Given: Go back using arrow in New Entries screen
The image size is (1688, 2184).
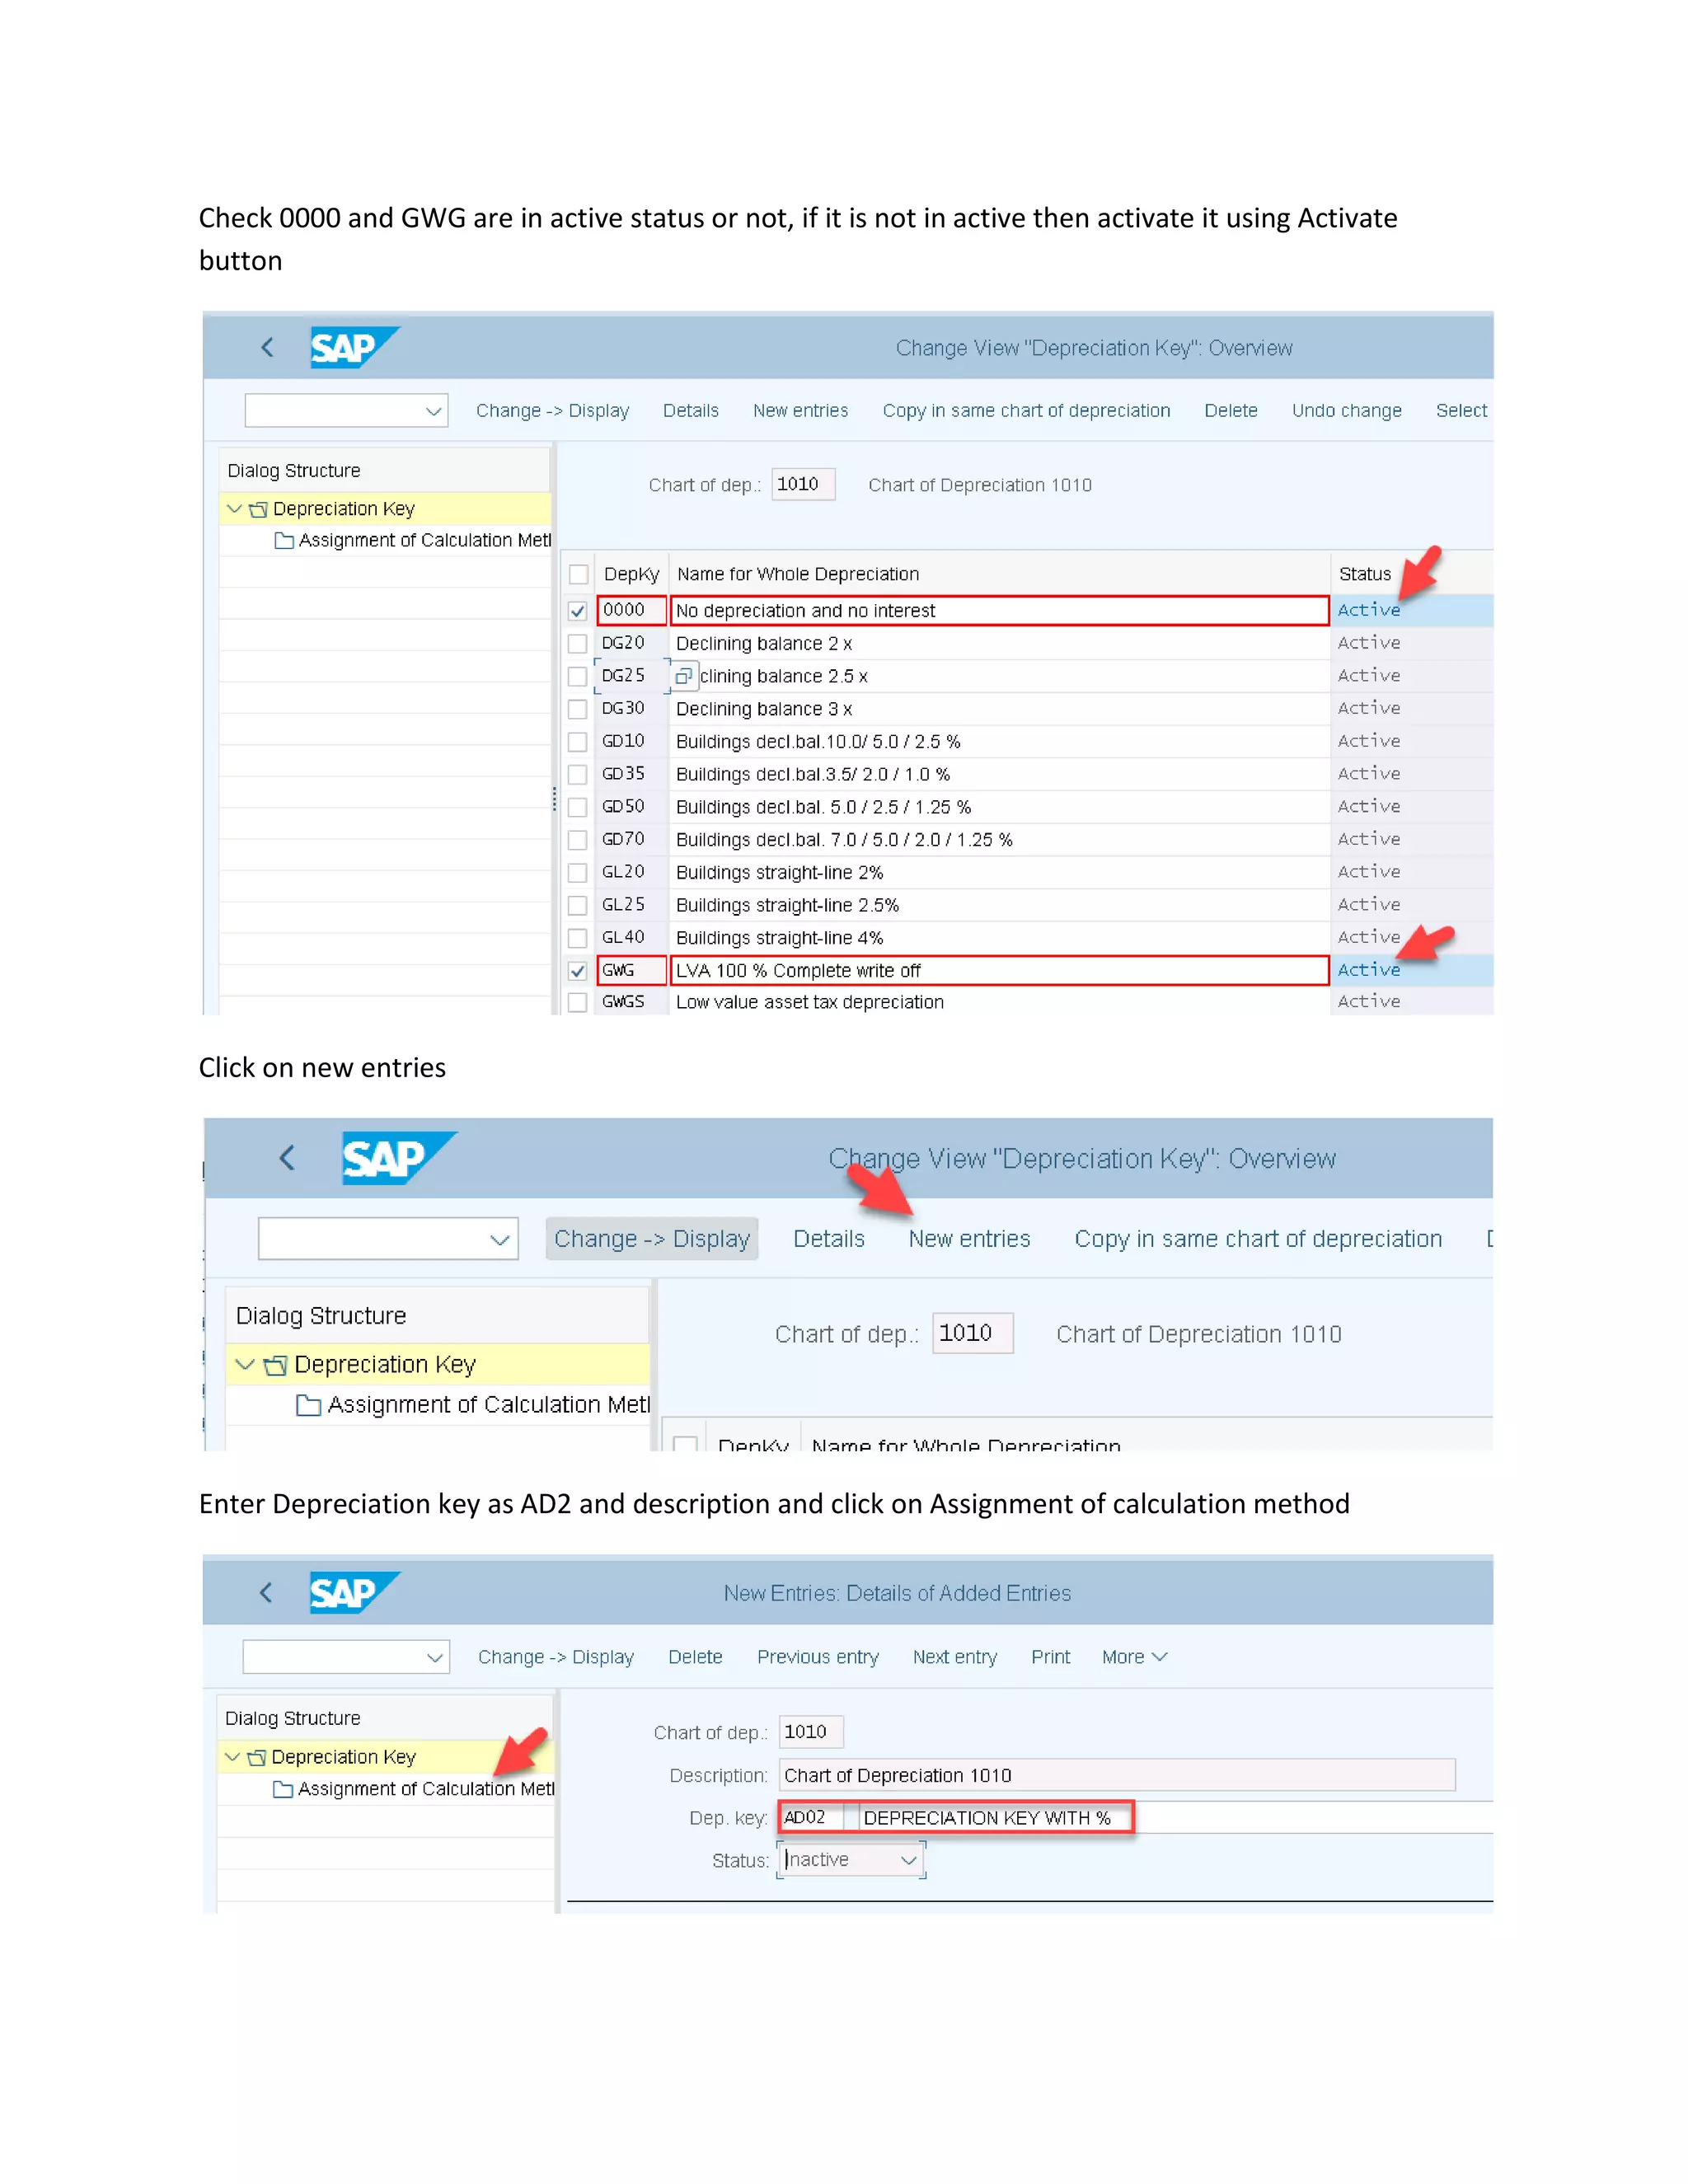Looking at the screenshot, I should 266,1592.
